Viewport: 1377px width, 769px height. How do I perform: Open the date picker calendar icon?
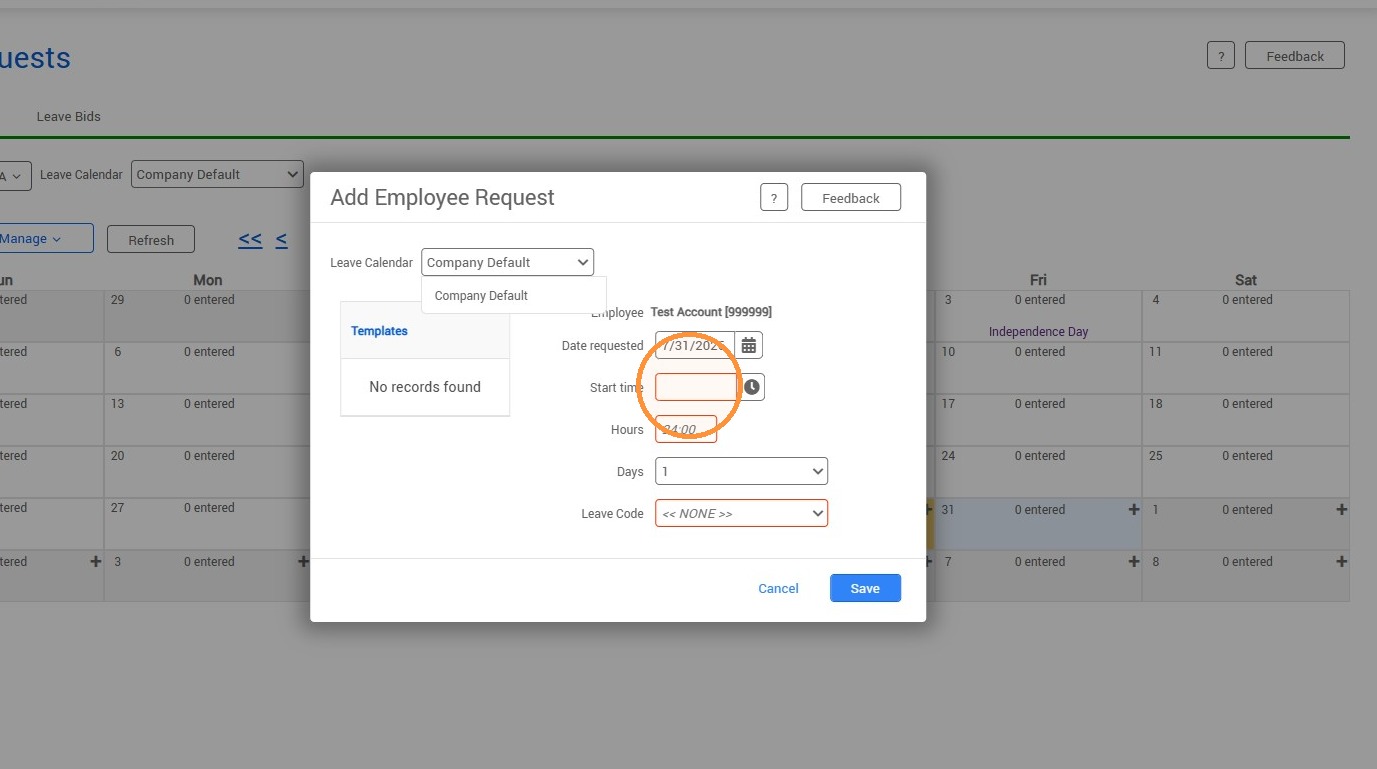[749, 346]
